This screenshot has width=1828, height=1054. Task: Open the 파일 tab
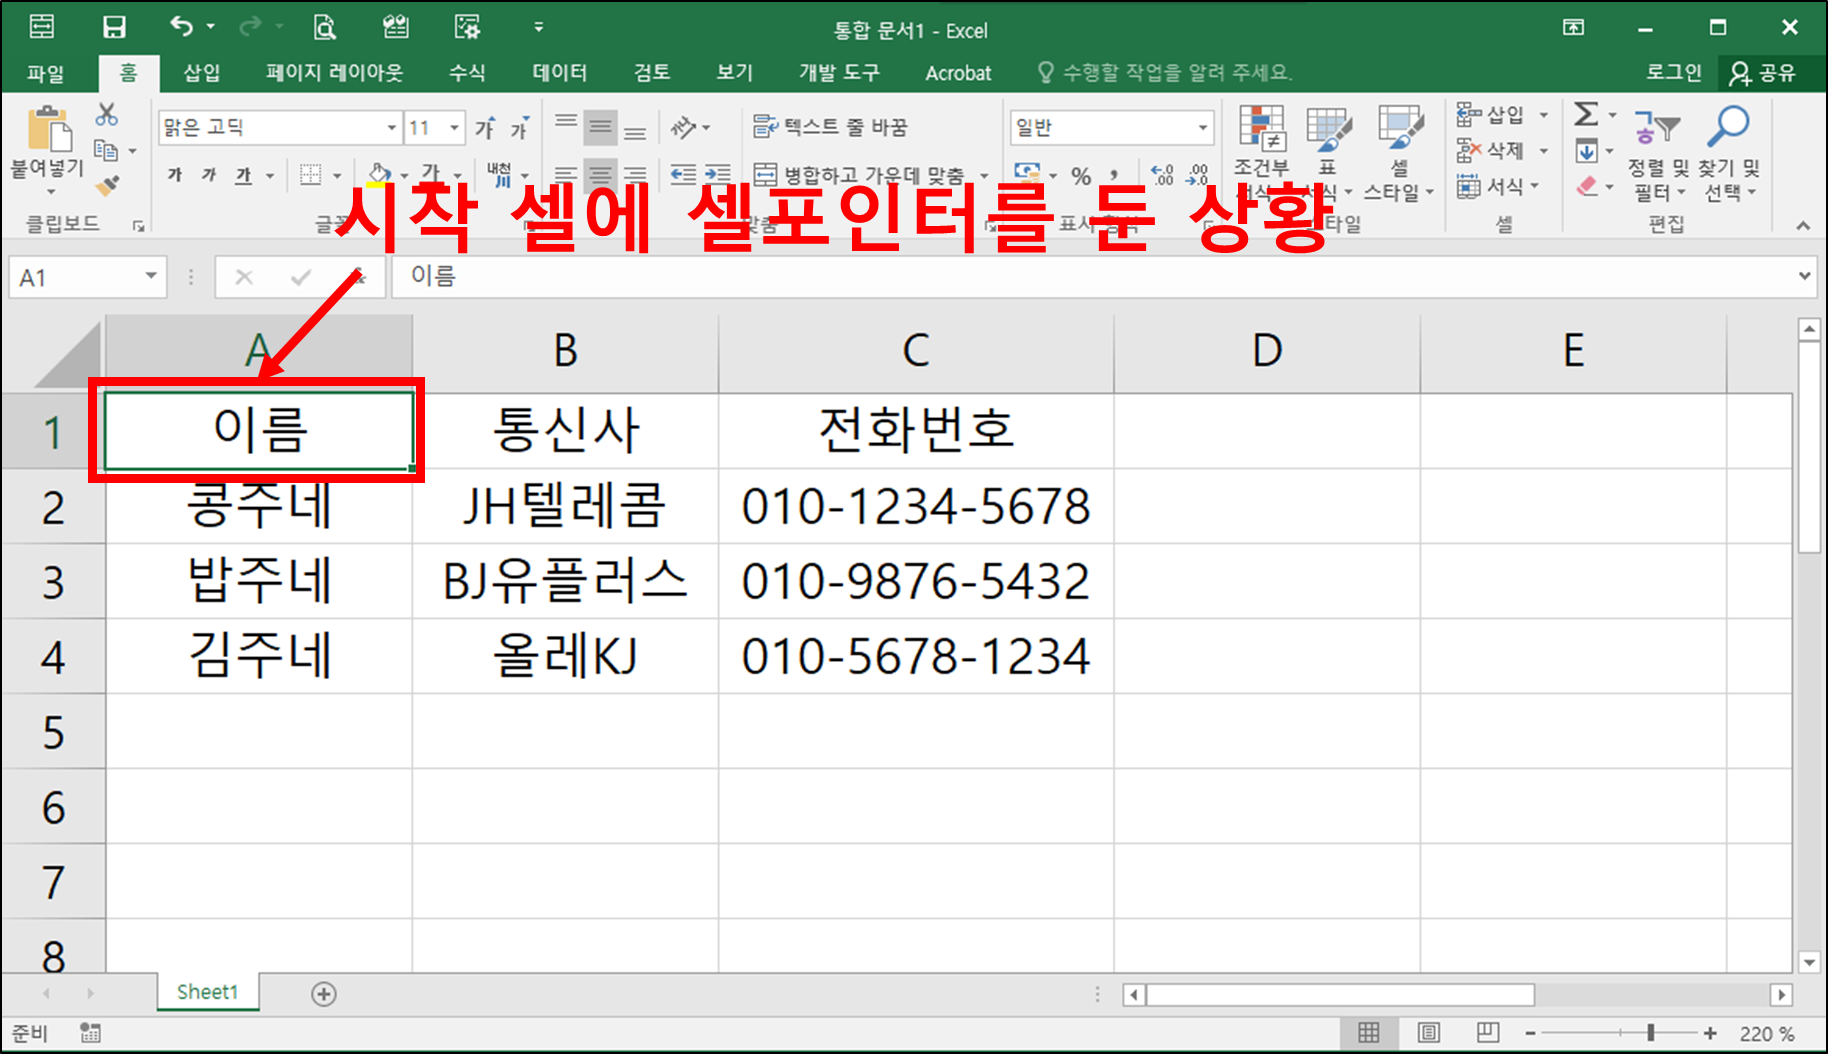[46, 73]
